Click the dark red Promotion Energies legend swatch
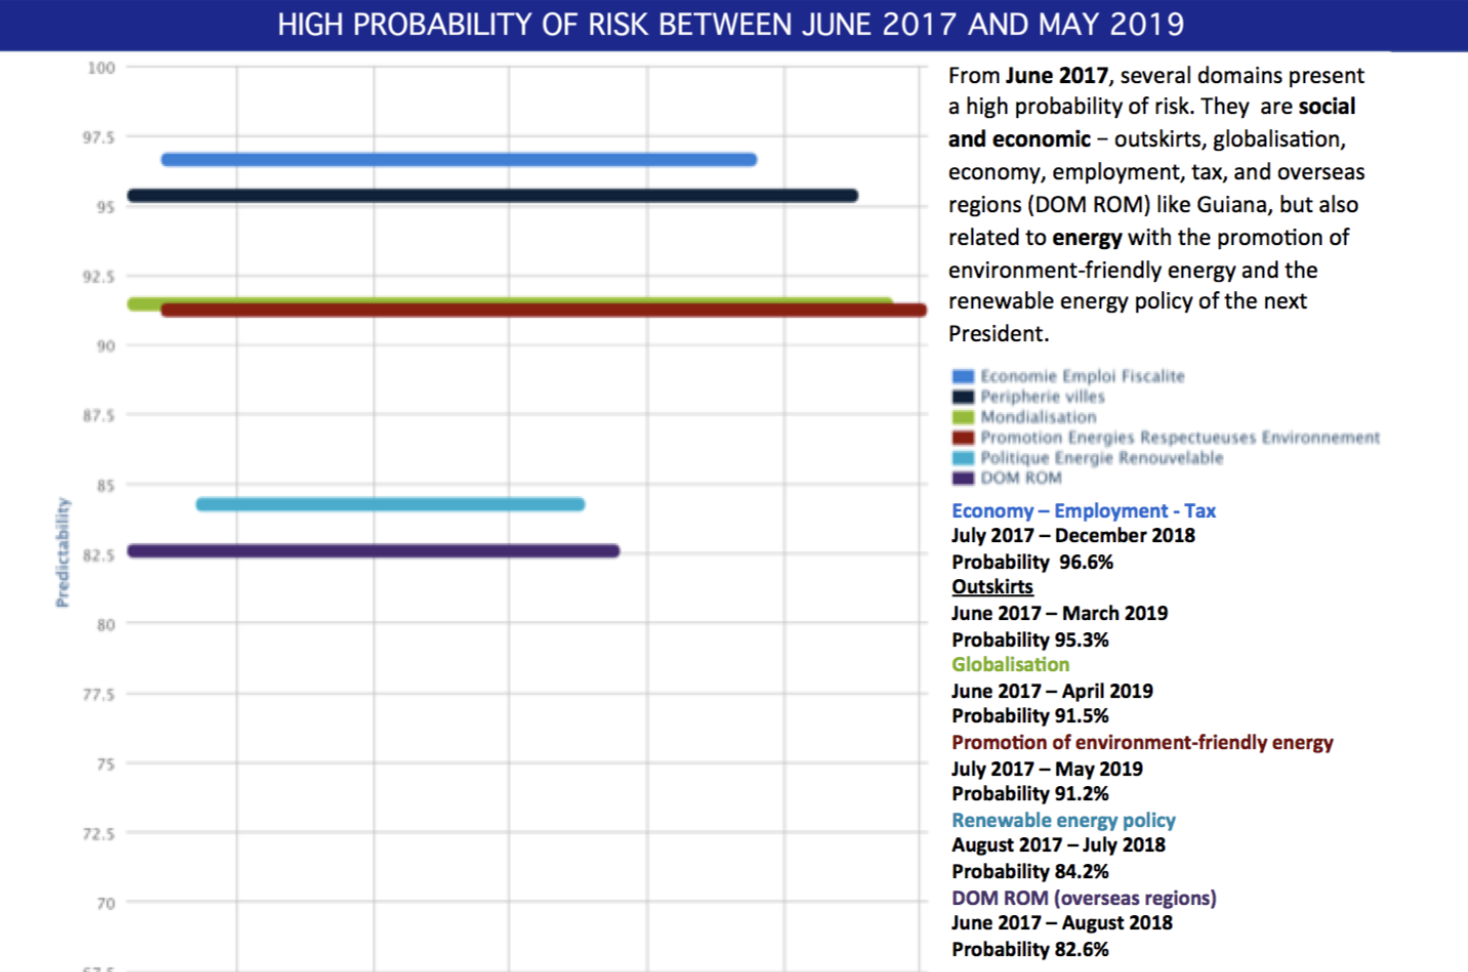1468x972 pixels. click(x=962, y=438)
